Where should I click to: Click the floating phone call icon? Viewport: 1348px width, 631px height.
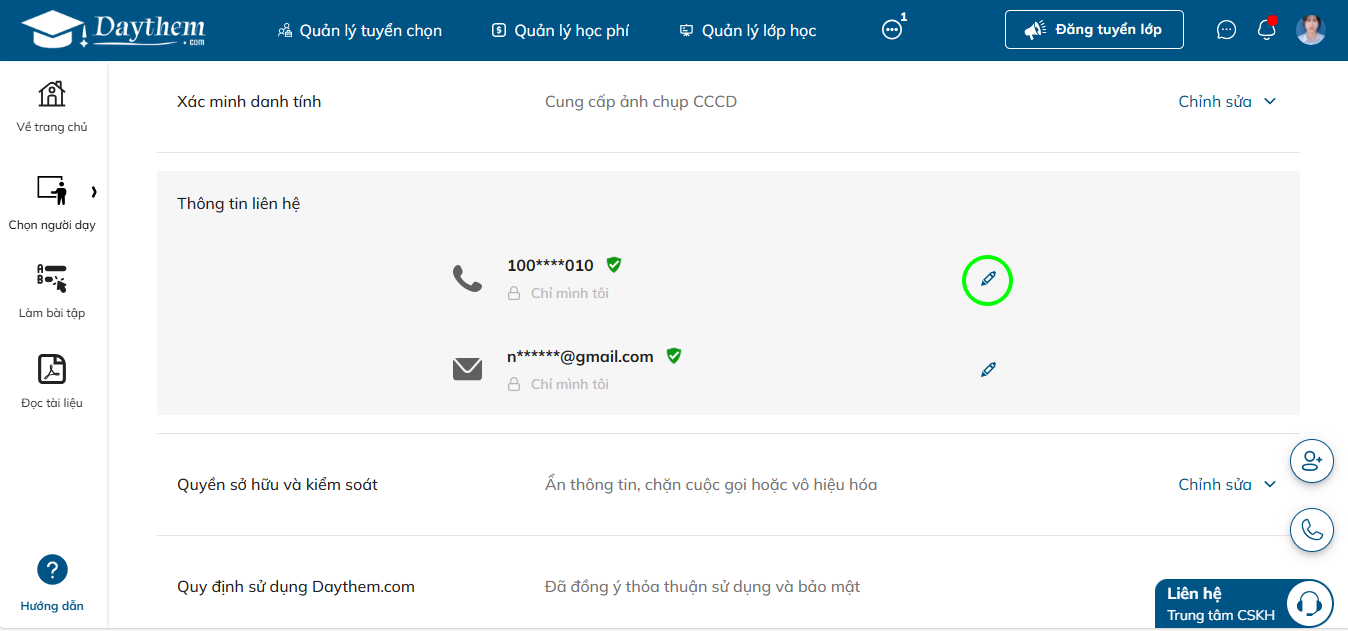coord(1312,529)
